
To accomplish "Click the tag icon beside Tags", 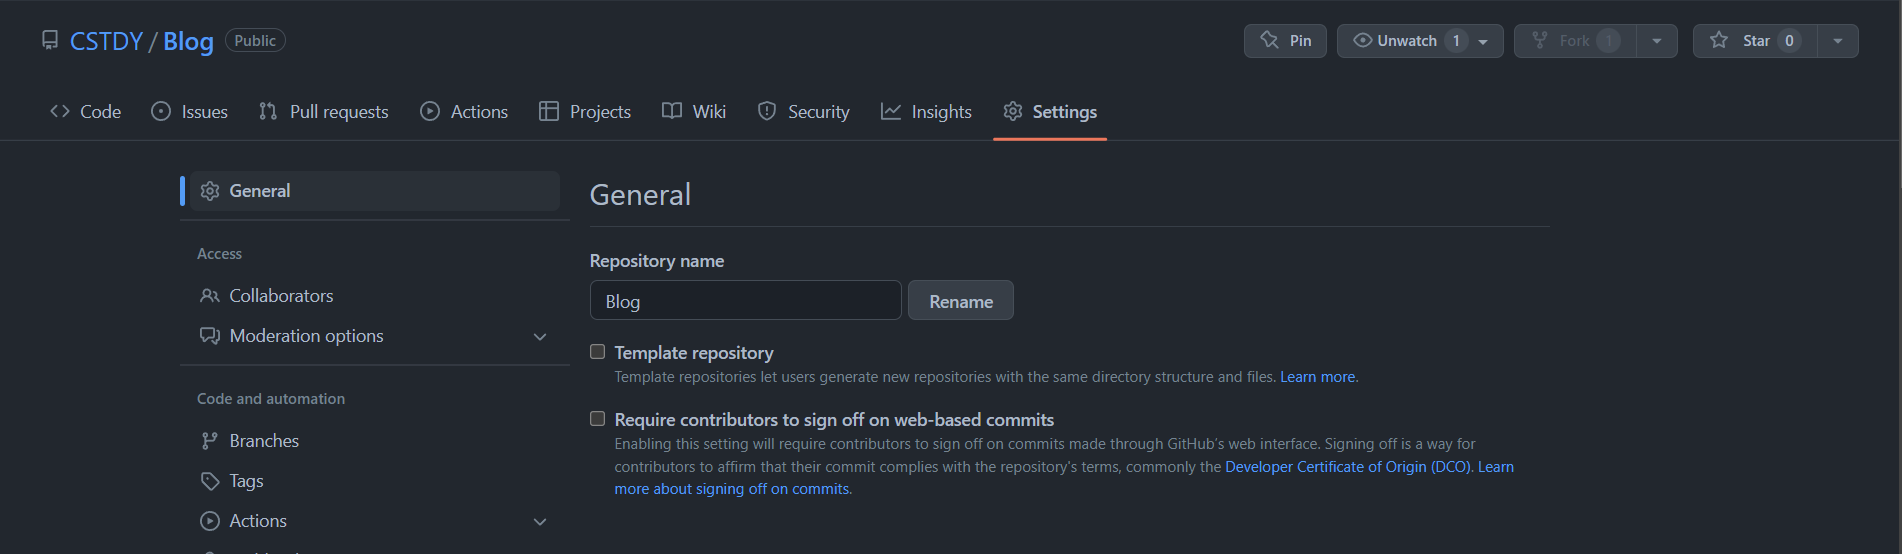I will (x=210, y=481).
